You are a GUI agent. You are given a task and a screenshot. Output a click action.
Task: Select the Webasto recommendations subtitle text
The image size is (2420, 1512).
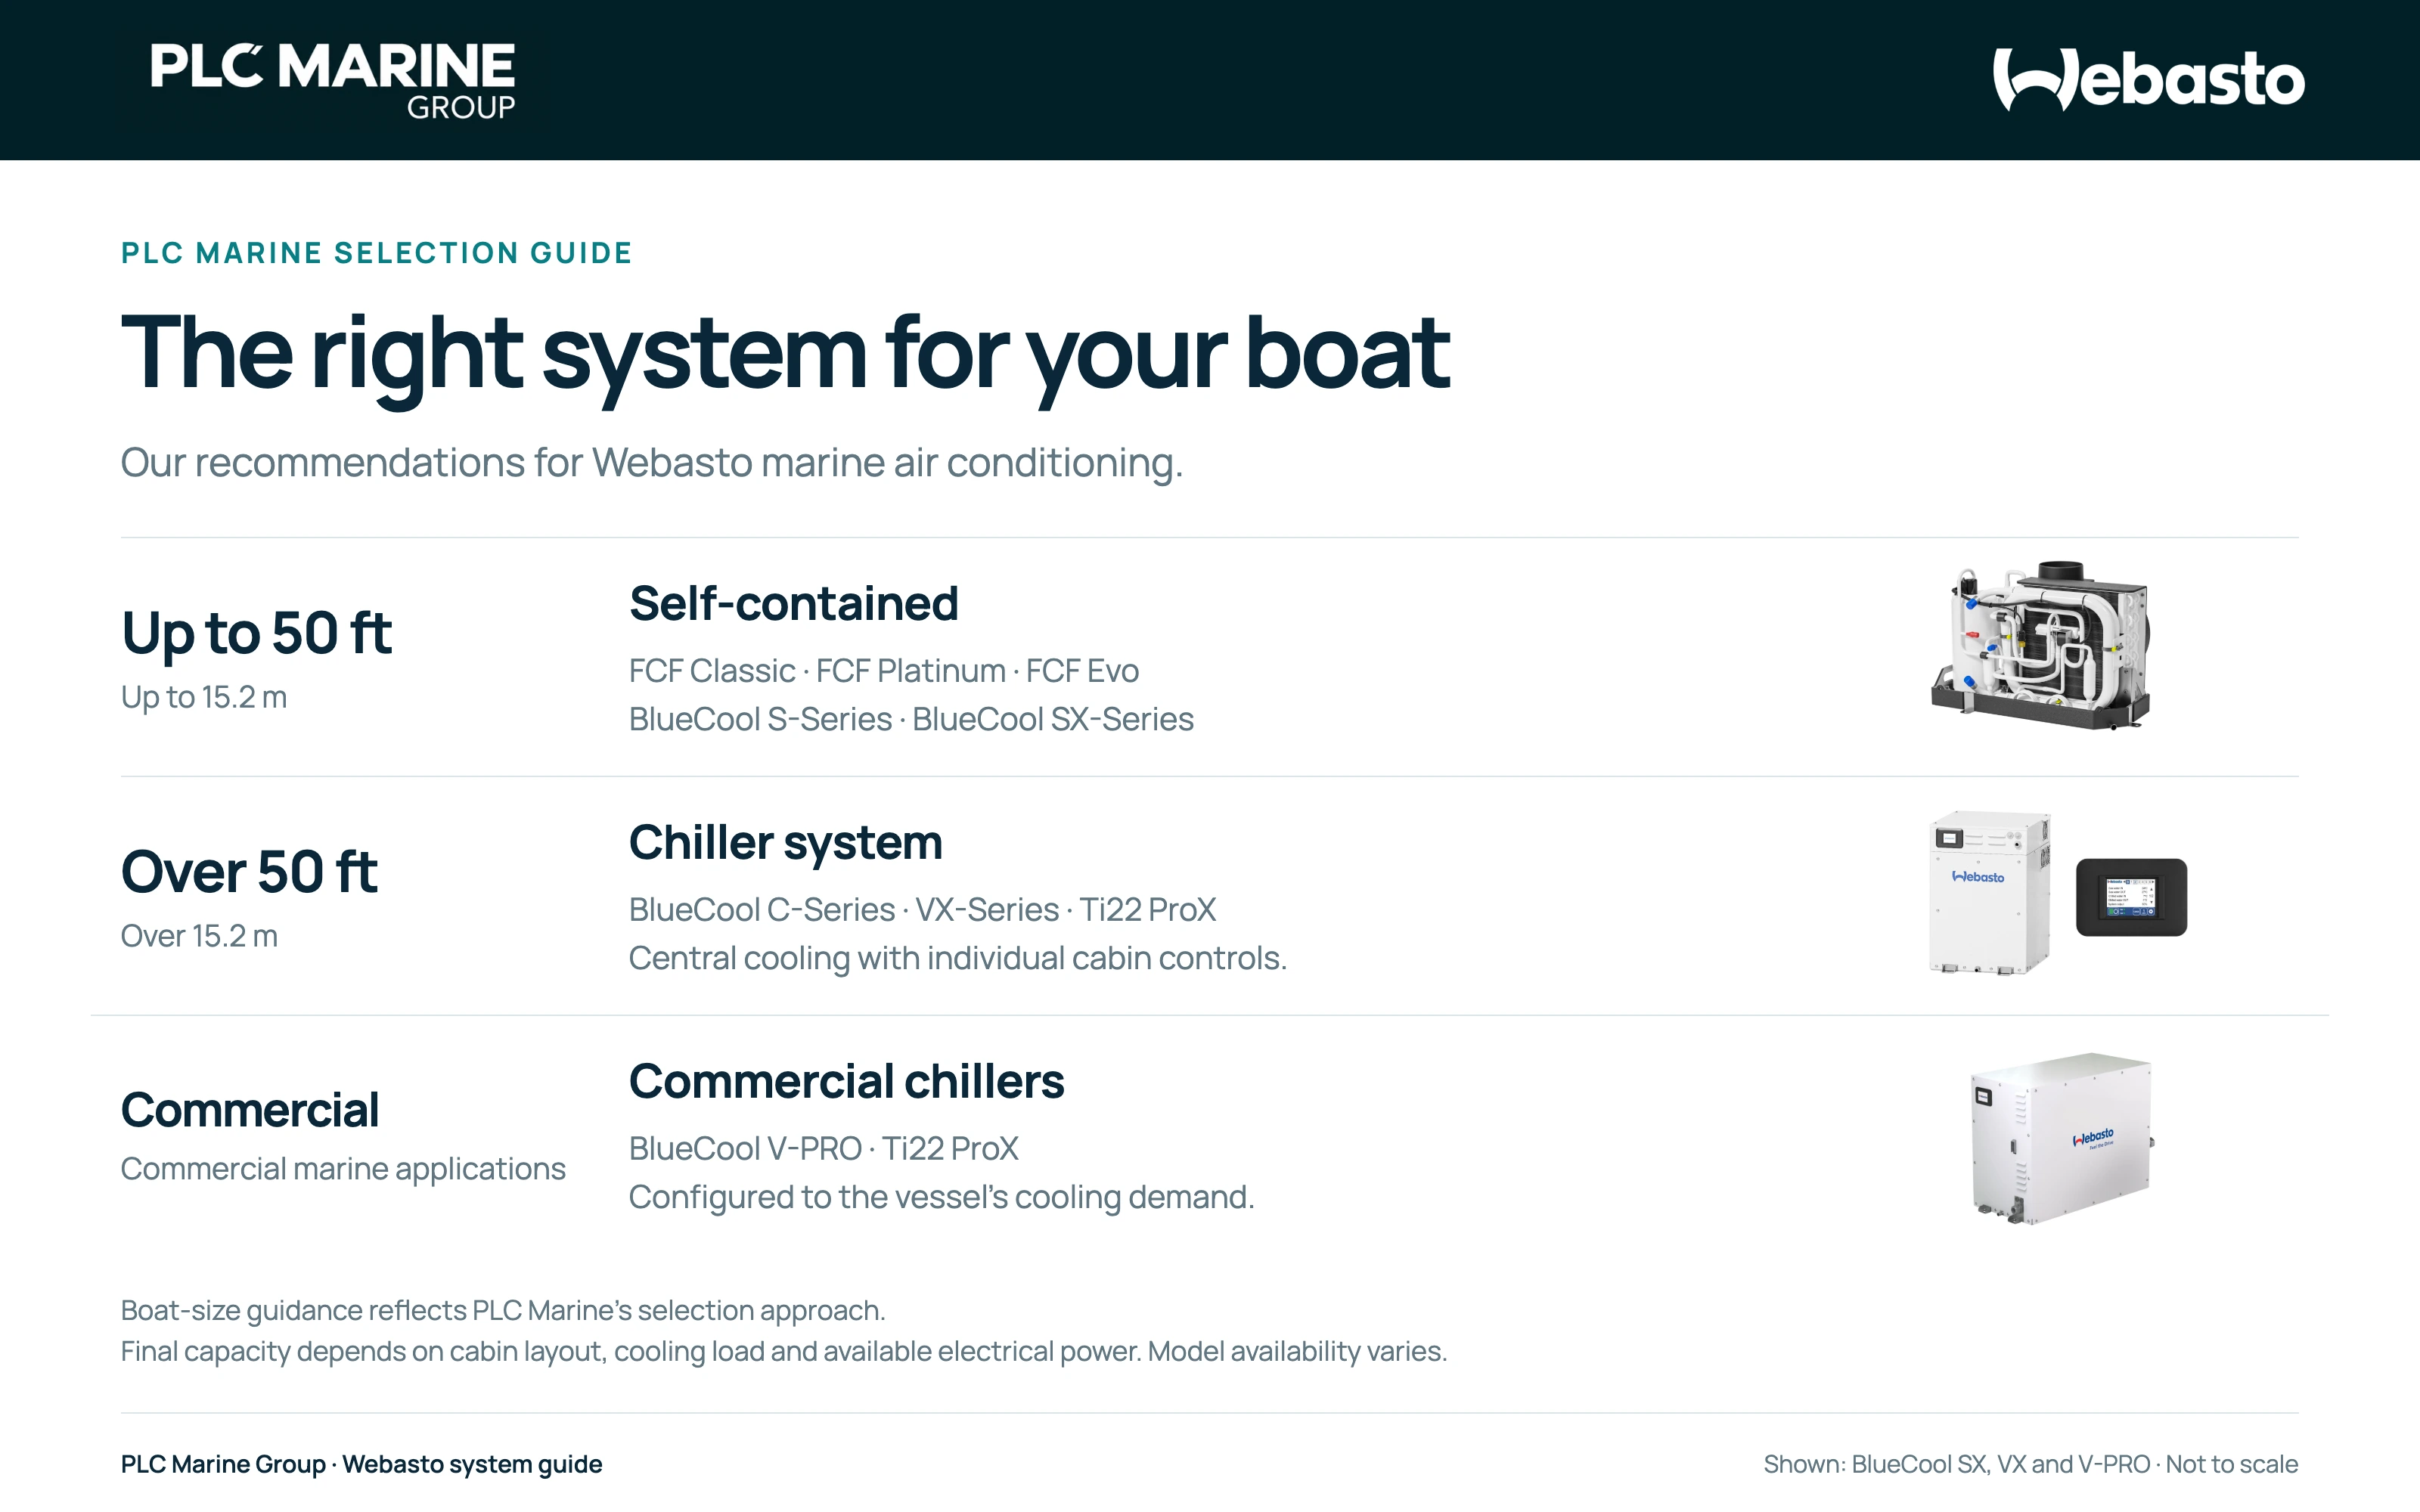click(x=652, y=464)
